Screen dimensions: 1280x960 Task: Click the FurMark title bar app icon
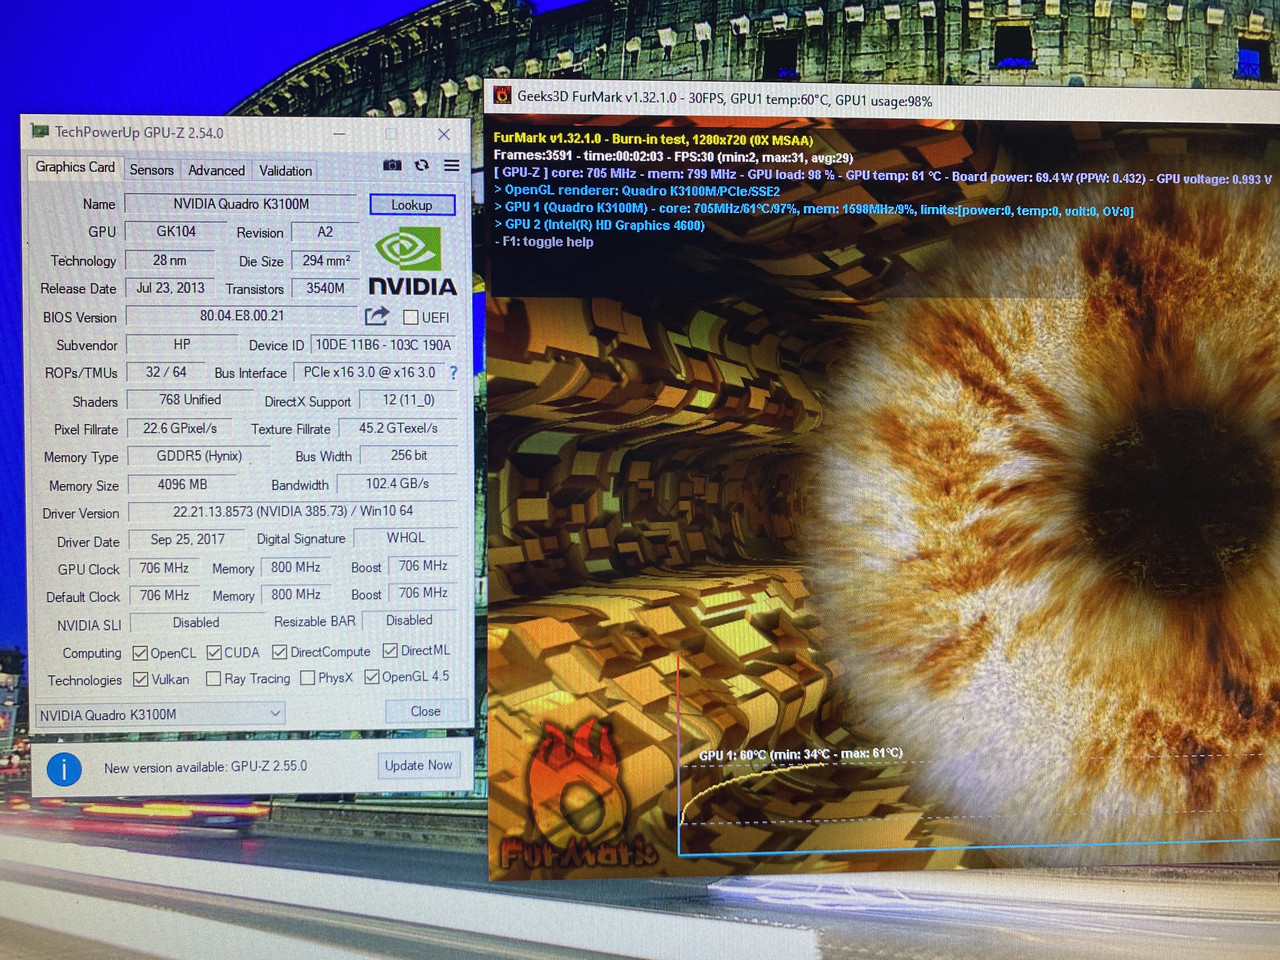click(x=502, y=96)
